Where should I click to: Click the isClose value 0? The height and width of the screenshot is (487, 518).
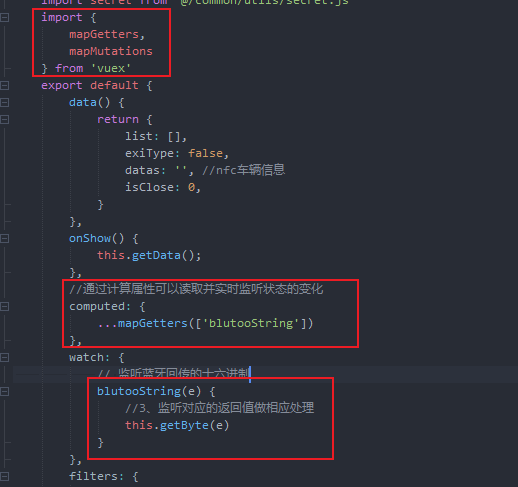[x=191, y=187]
